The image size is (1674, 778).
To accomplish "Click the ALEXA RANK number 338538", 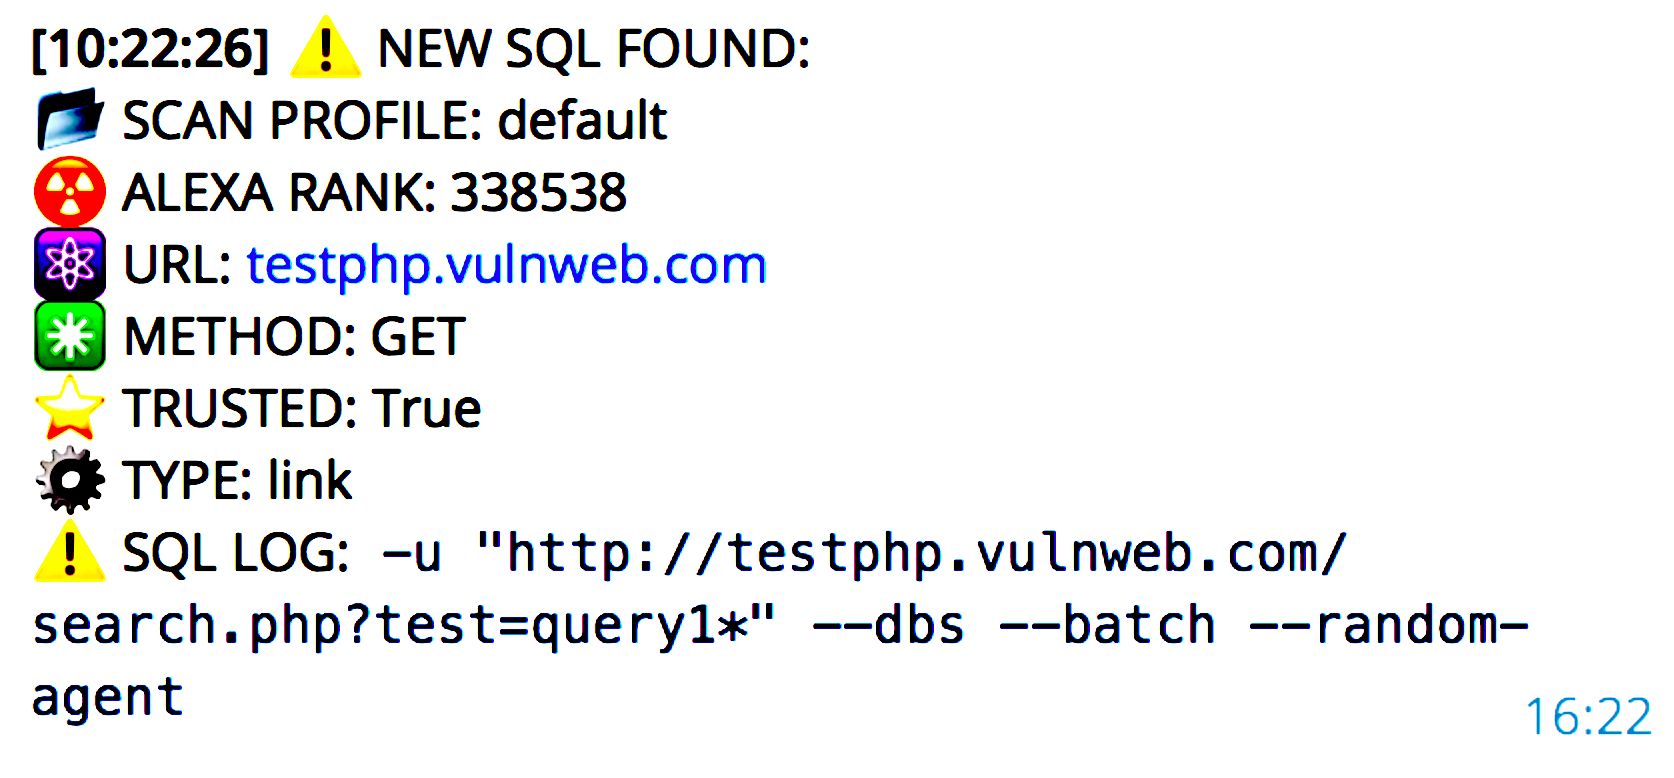I will pos(539,192).
